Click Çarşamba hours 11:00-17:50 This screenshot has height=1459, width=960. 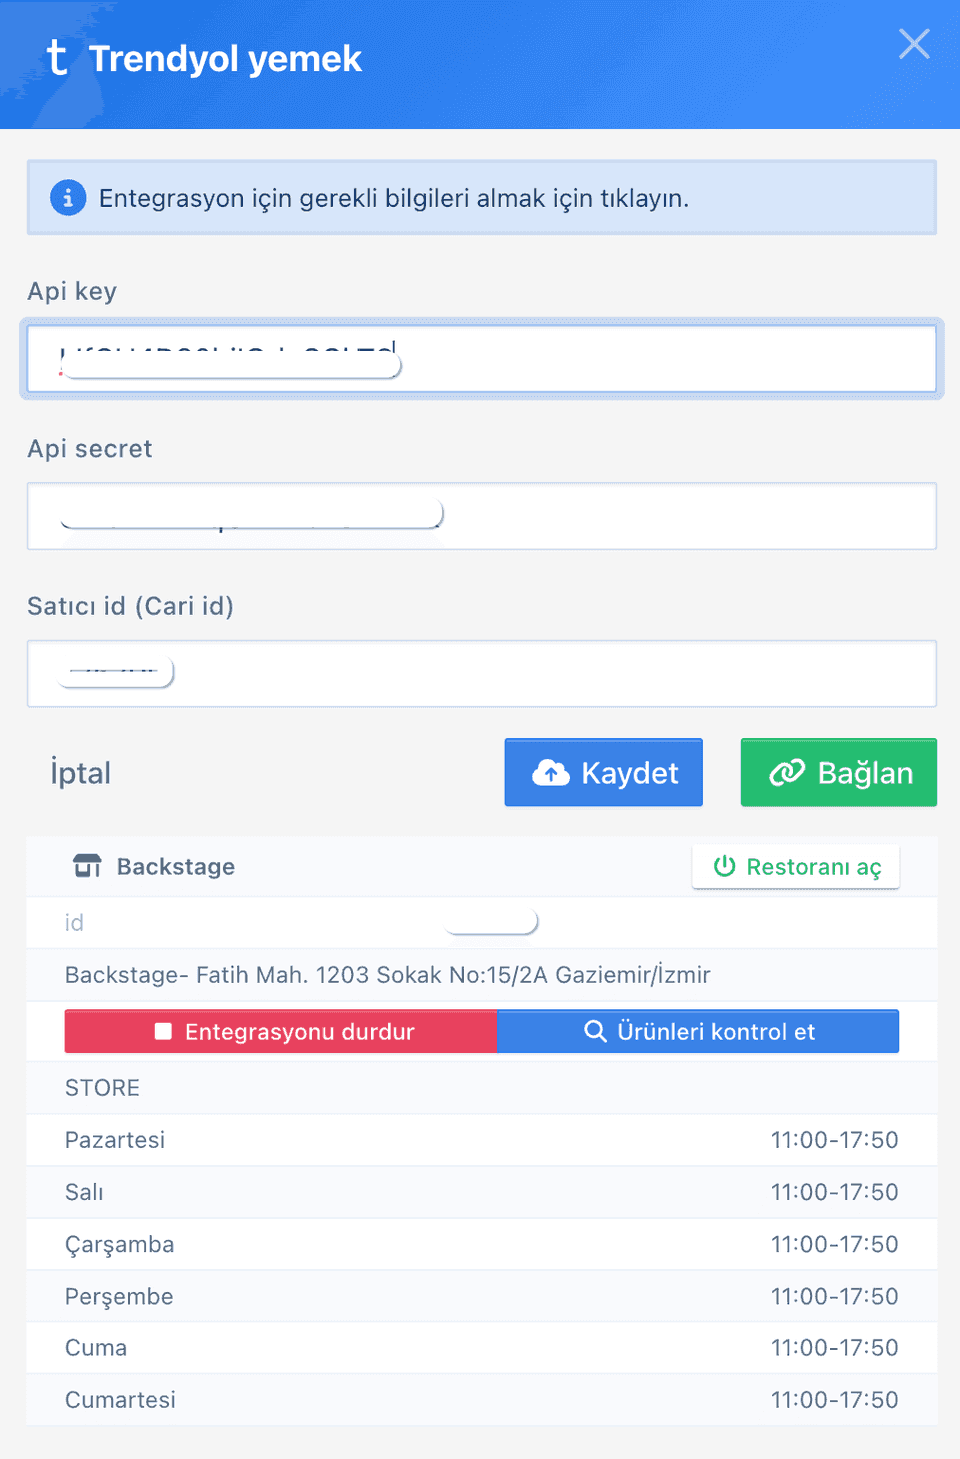[x=835, y=1244]
